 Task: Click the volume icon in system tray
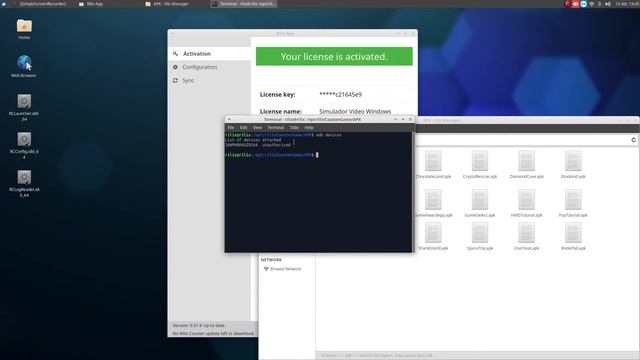coord(607,4)
